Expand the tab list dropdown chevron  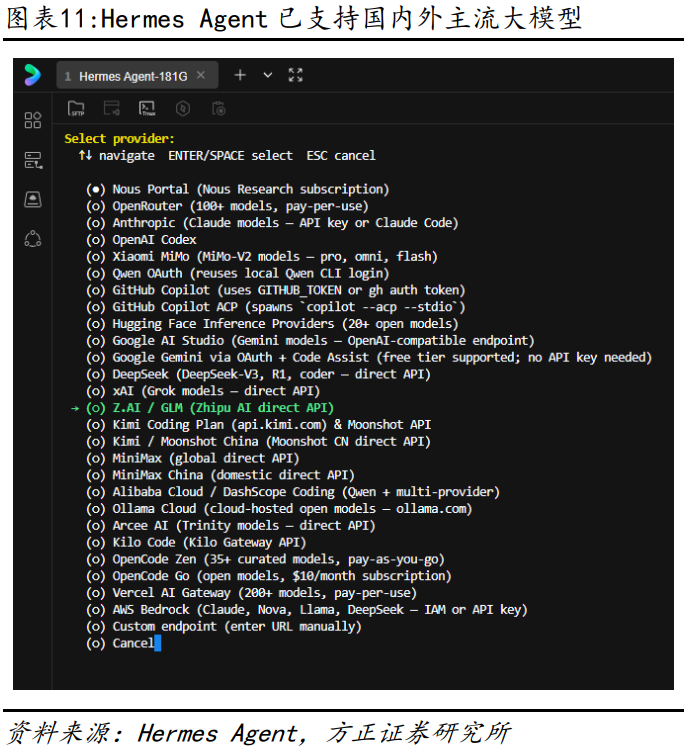(267, 75)
